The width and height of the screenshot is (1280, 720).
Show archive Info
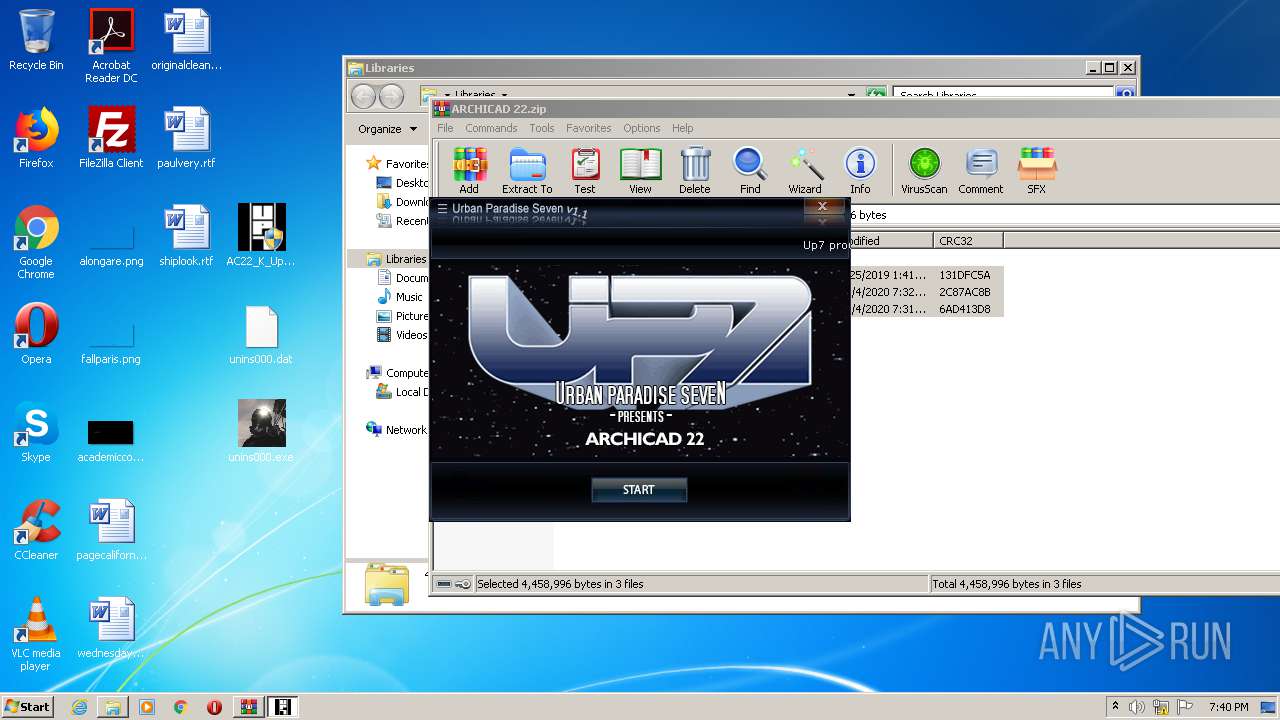[x=860, y=170]
